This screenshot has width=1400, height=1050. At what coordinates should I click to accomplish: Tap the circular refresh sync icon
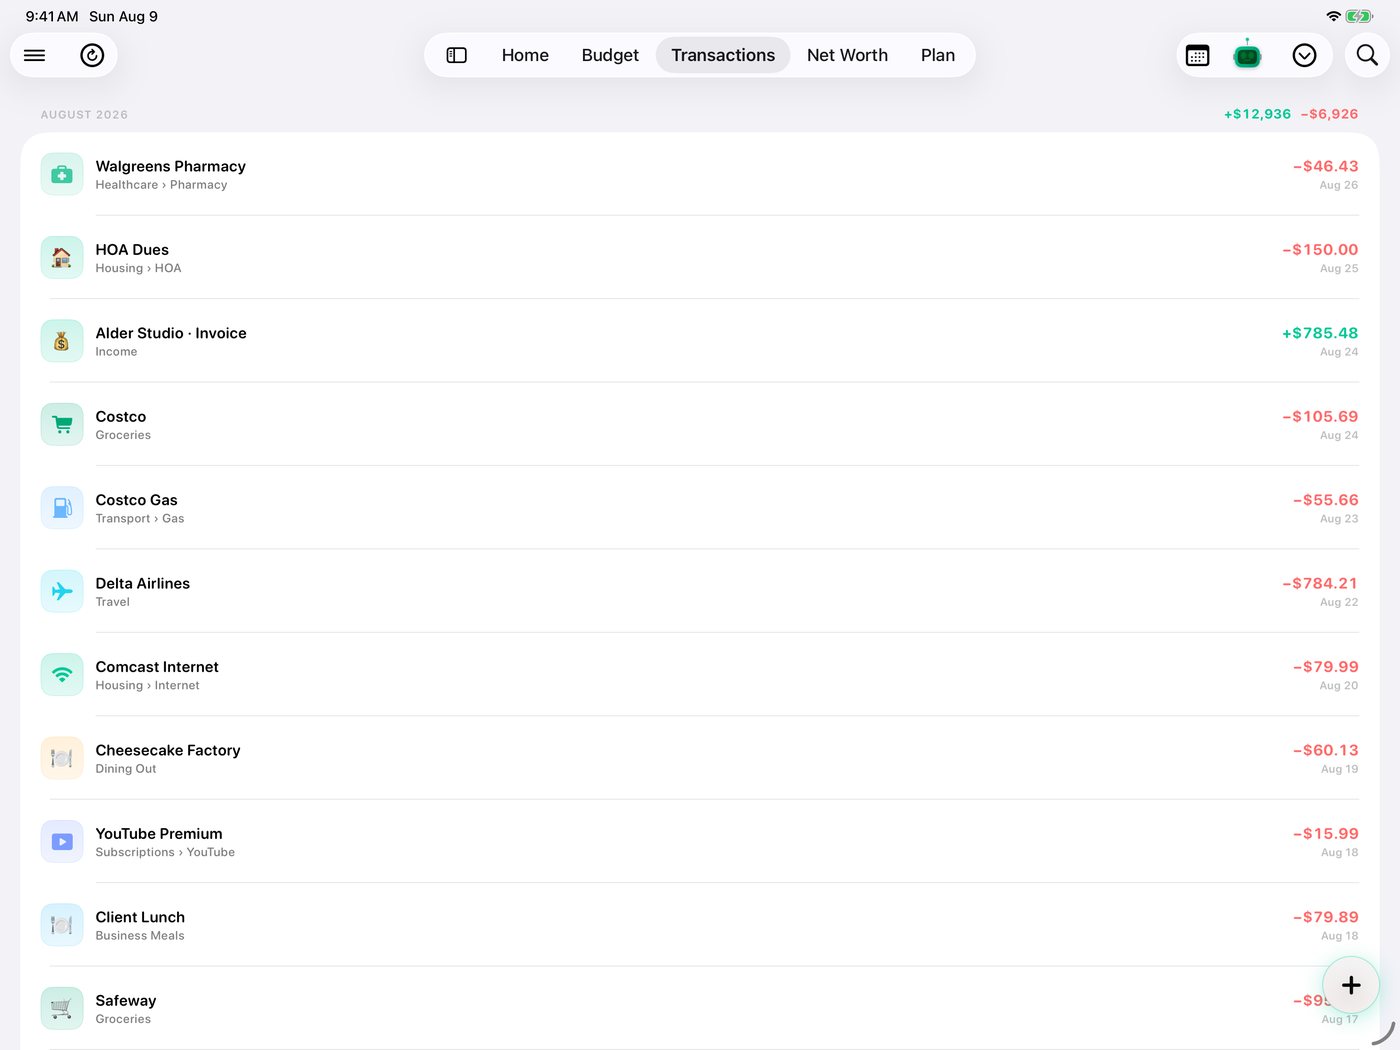point(92,55)
